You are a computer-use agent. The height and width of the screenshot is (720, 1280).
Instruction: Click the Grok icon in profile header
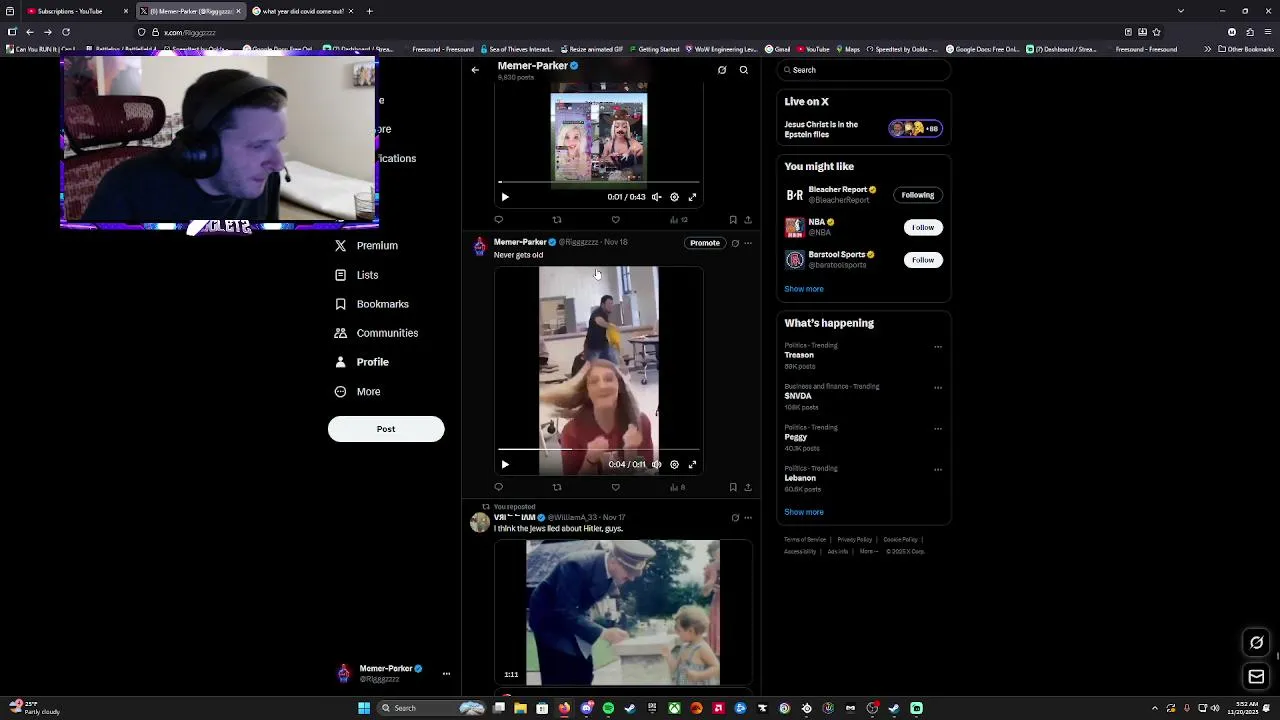point(721,70)
